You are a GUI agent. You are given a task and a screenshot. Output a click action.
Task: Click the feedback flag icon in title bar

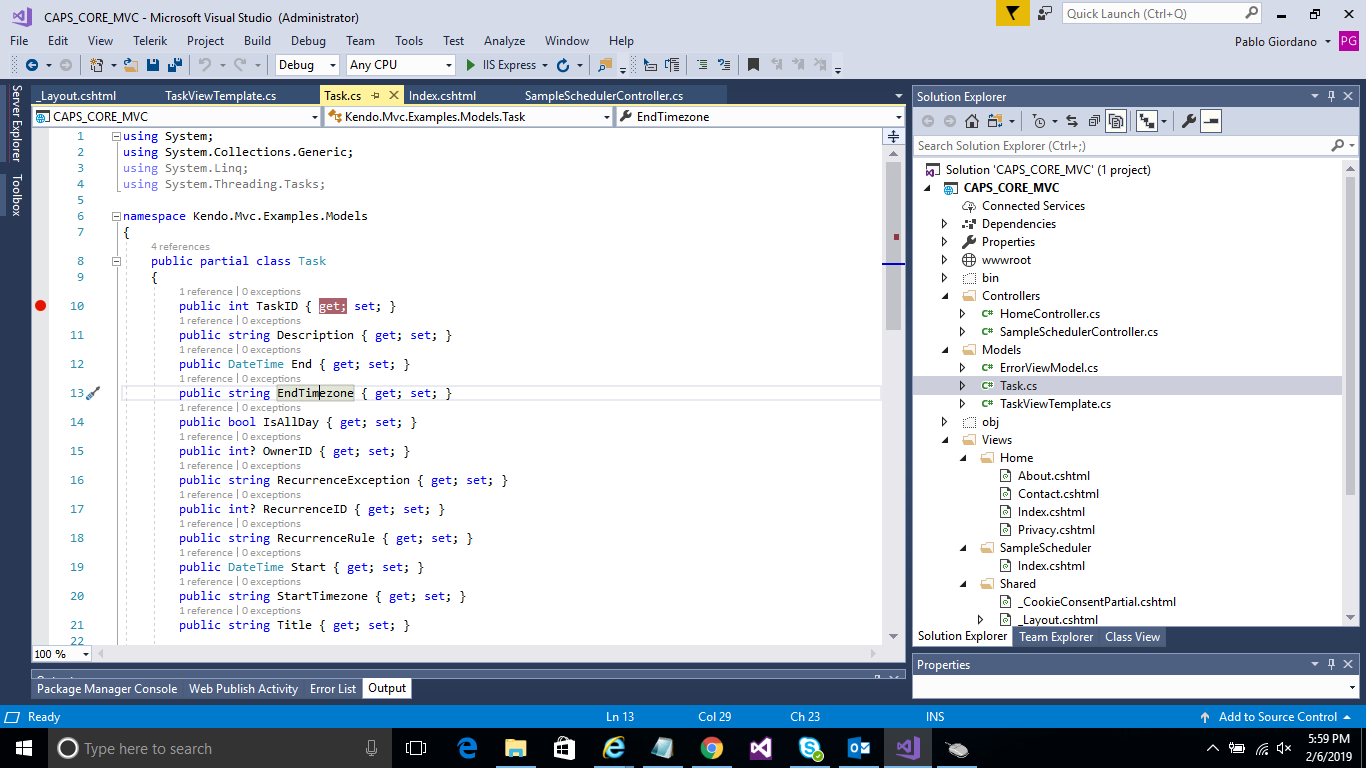(1013, 13)
